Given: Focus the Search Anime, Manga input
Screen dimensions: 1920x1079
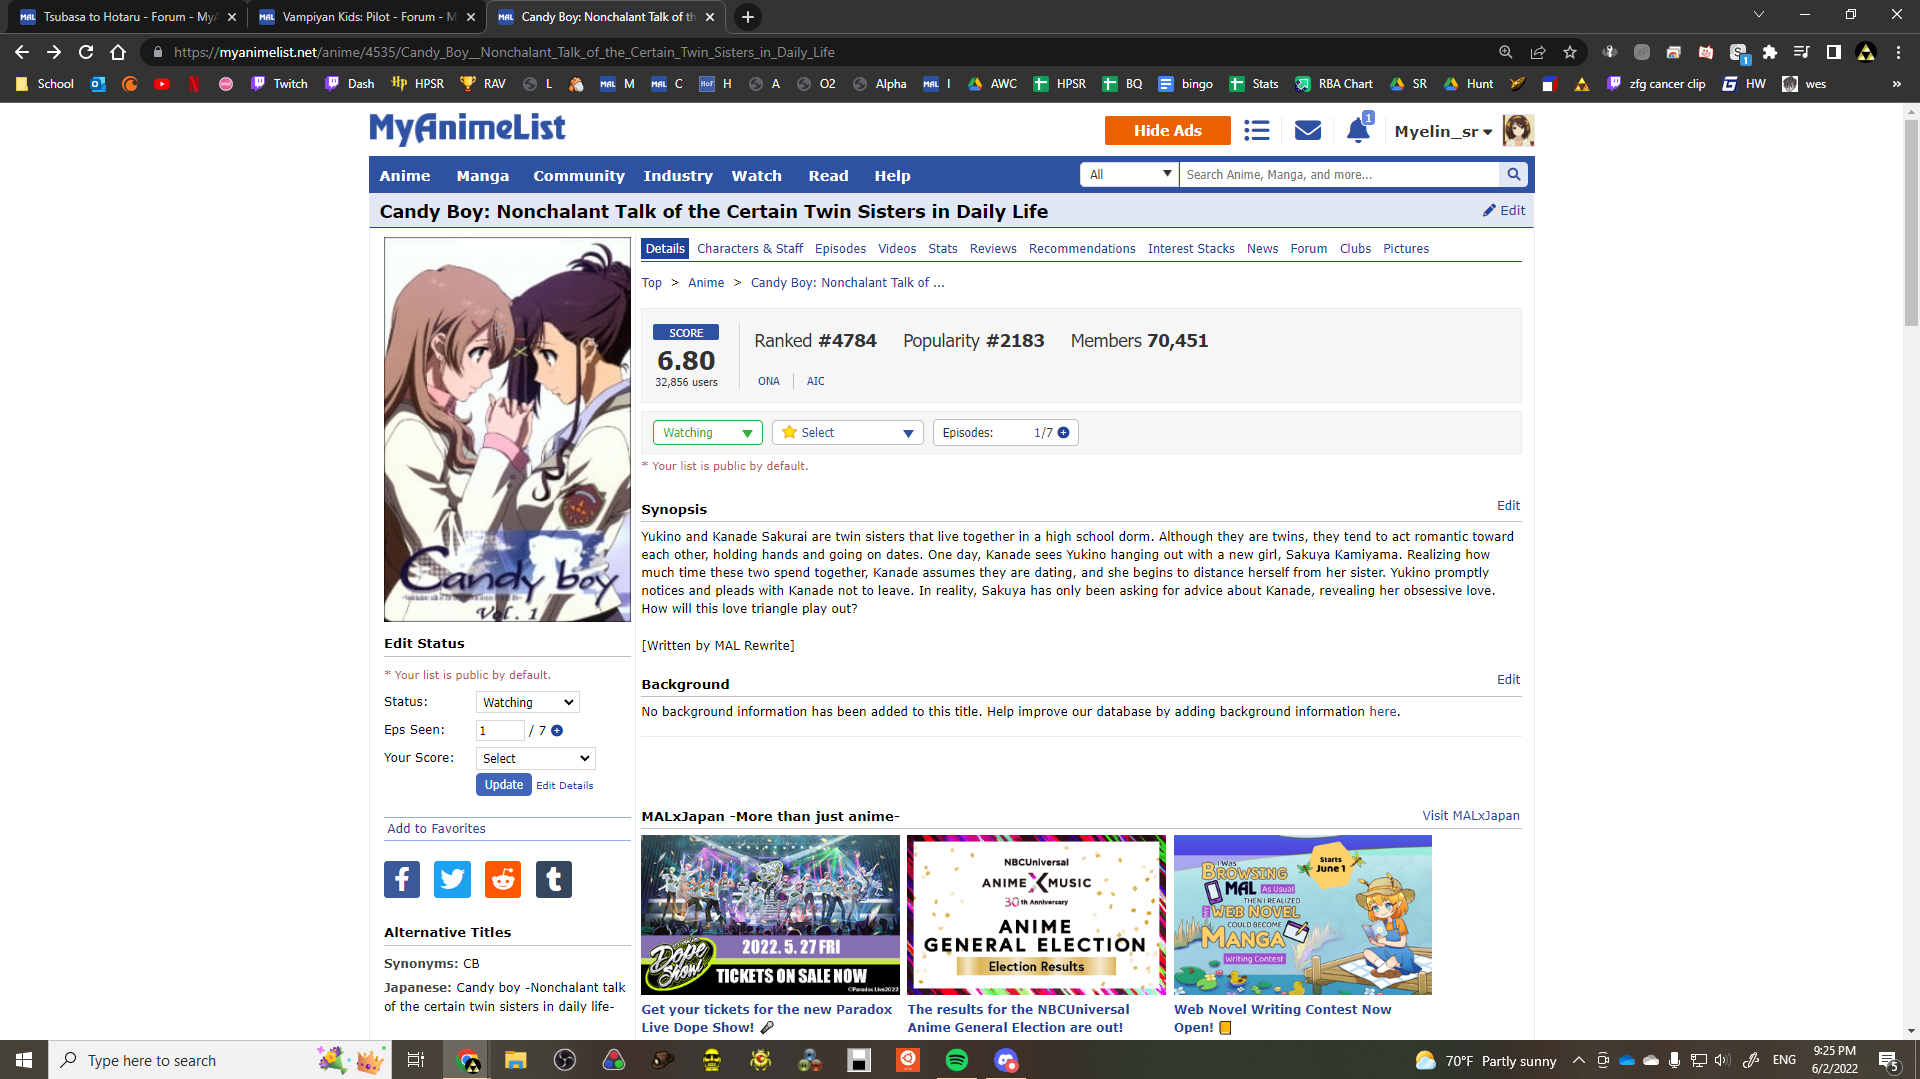Looking at the screenshot, I should click(1340, 175).
